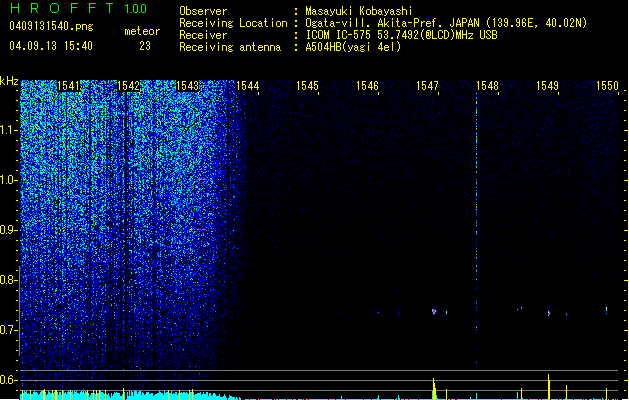Click the tall yellow power spike near 1549
Image resolution: width=629 pixels, height=400 pixels.
(x=548, y=387)
